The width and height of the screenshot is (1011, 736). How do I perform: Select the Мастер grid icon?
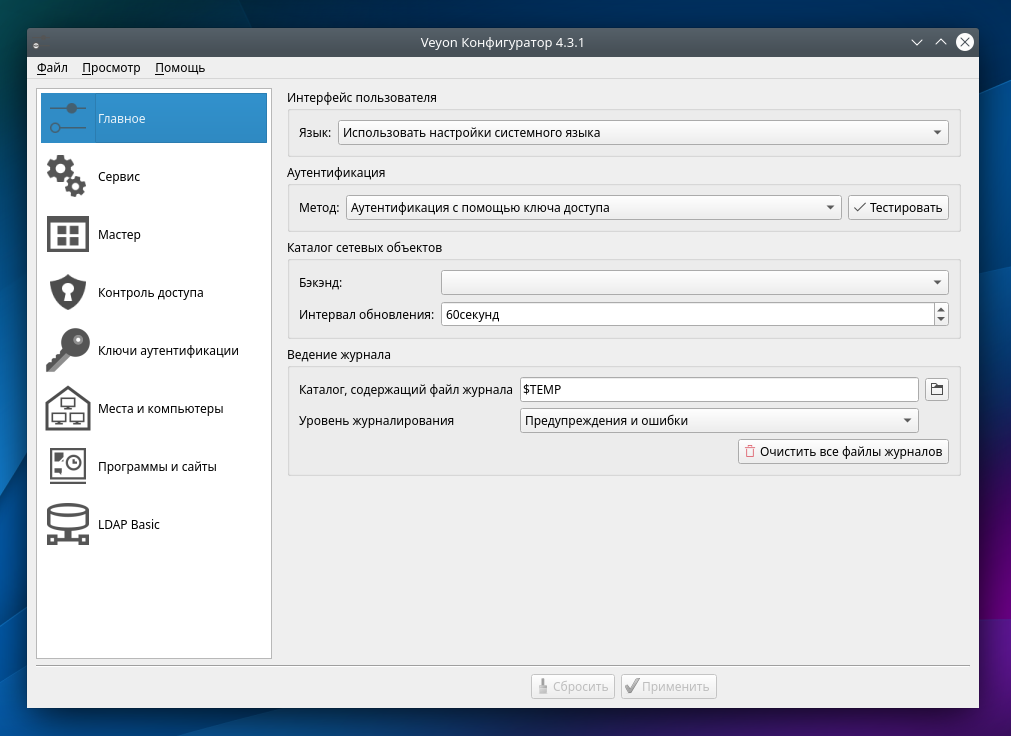coord(68,234)
